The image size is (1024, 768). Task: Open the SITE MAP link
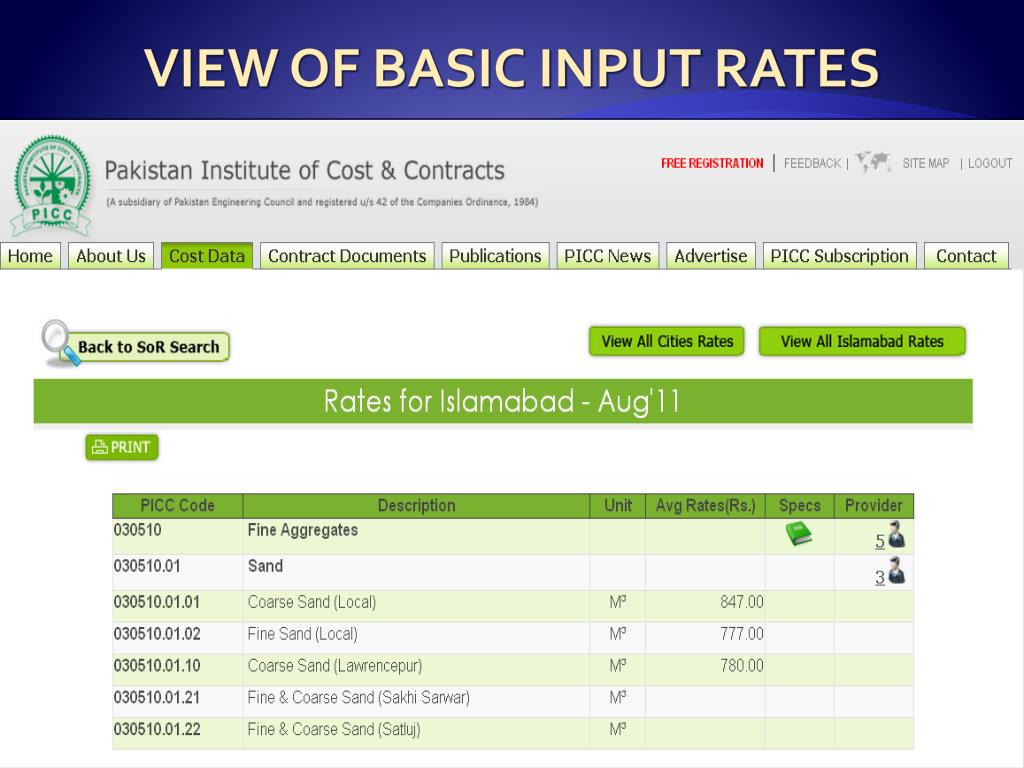click(x=926, y=163)
